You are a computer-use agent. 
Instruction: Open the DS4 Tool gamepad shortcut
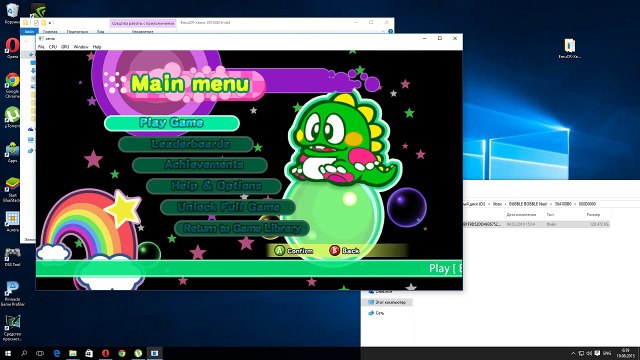pos(12,257)
